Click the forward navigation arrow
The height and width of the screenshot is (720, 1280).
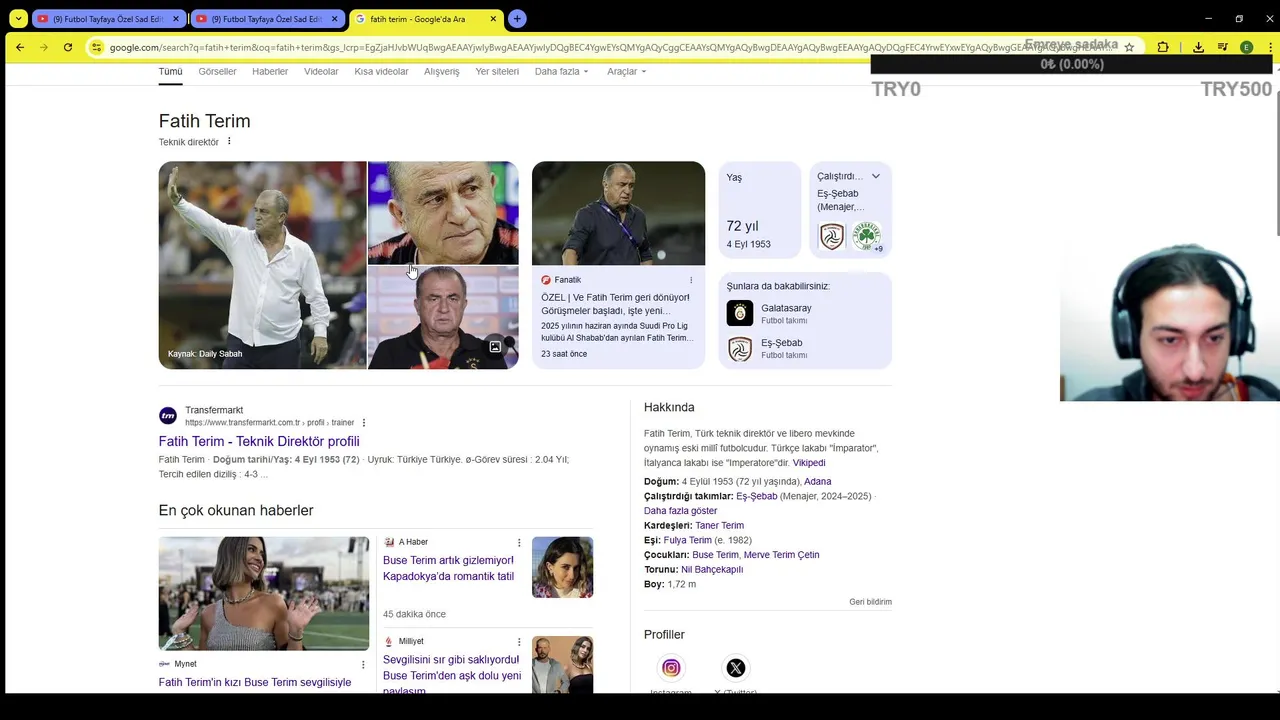[x=43, y=47]
